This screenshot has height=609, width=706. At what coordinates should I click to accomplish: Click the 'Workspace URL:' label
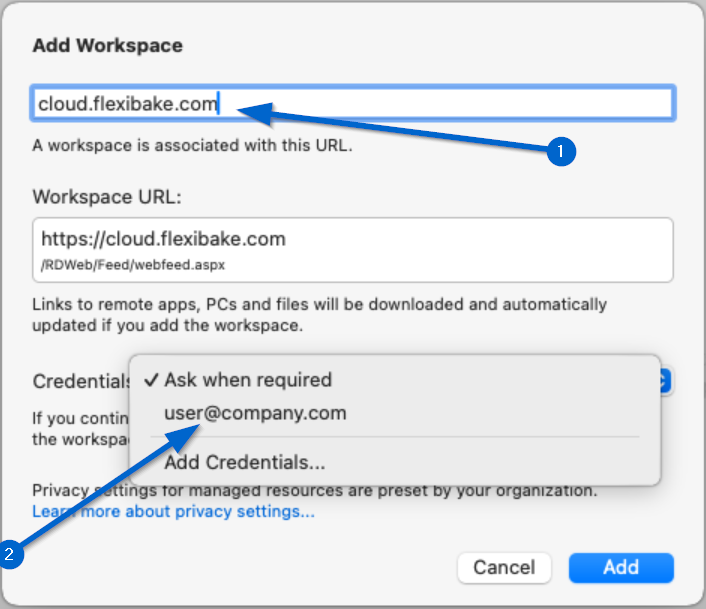(x=107, y=197)
